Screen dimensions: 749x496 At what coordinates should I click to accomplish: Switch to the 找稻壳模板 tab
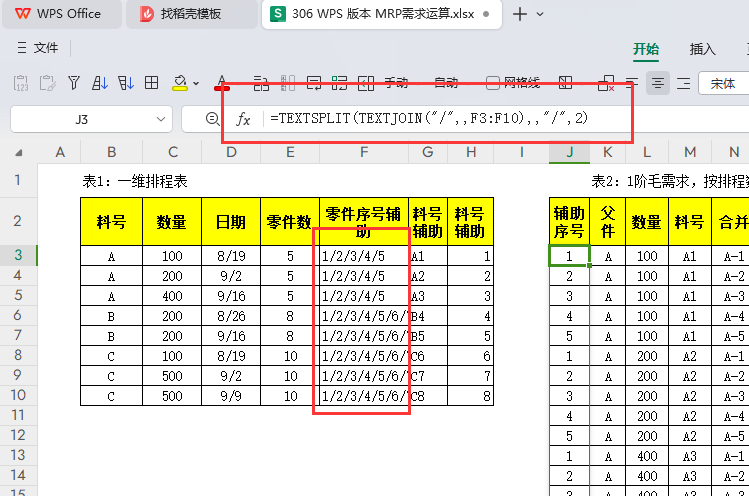coord(192,14)
